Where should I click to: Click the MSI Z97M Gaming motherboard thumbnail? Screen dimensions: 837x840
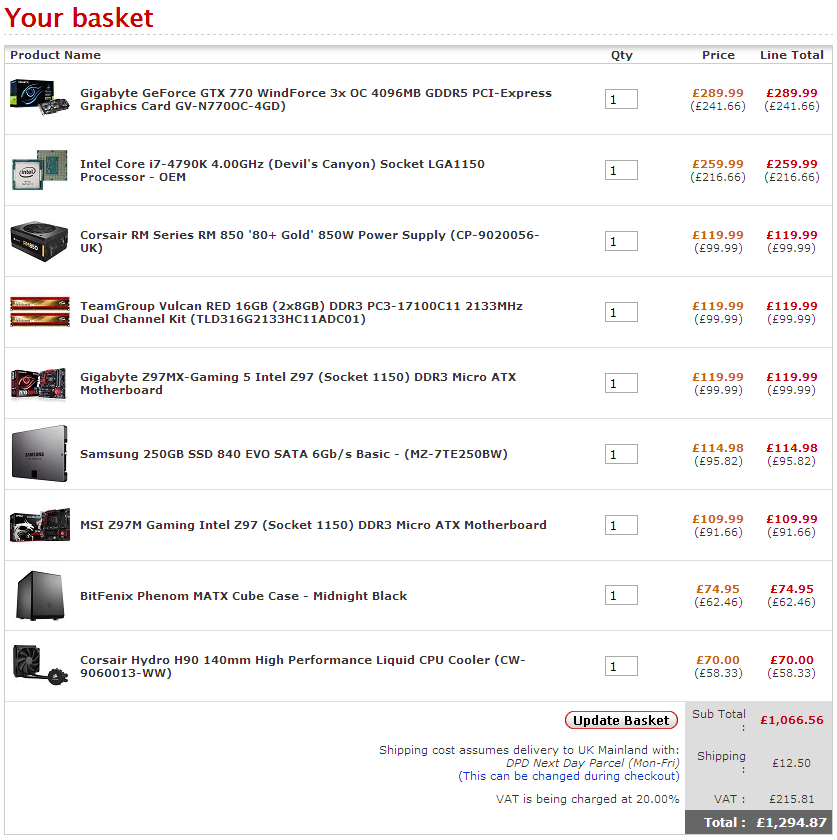point(40,525)
